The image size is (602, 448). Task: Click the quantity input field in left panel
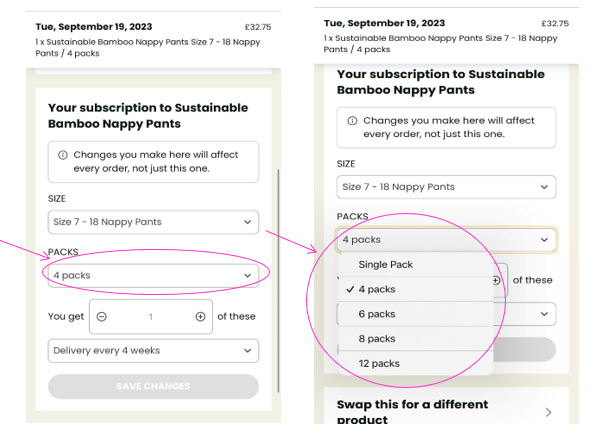click(151, 316)
